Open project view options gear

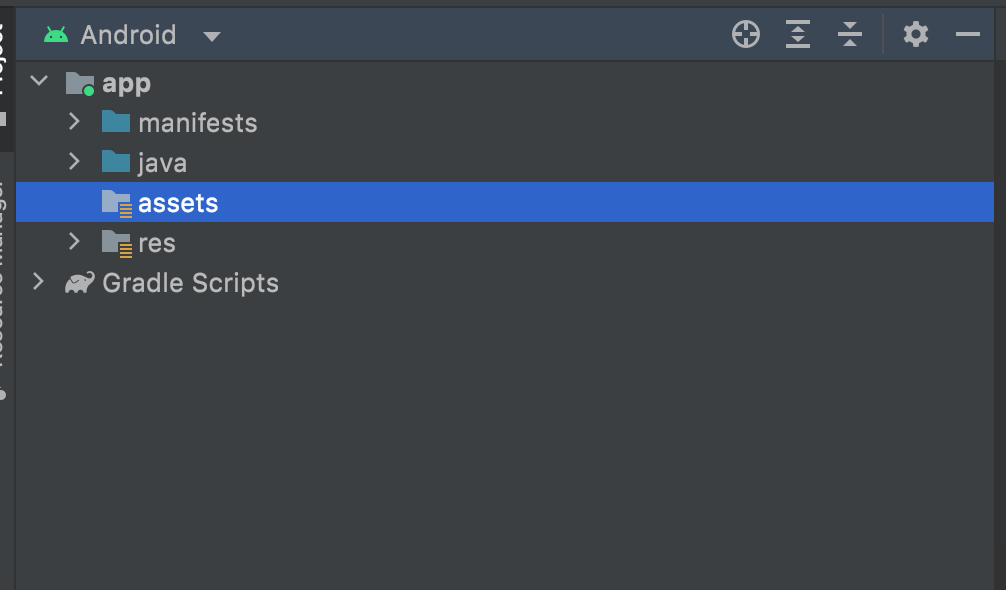(916, 35)
